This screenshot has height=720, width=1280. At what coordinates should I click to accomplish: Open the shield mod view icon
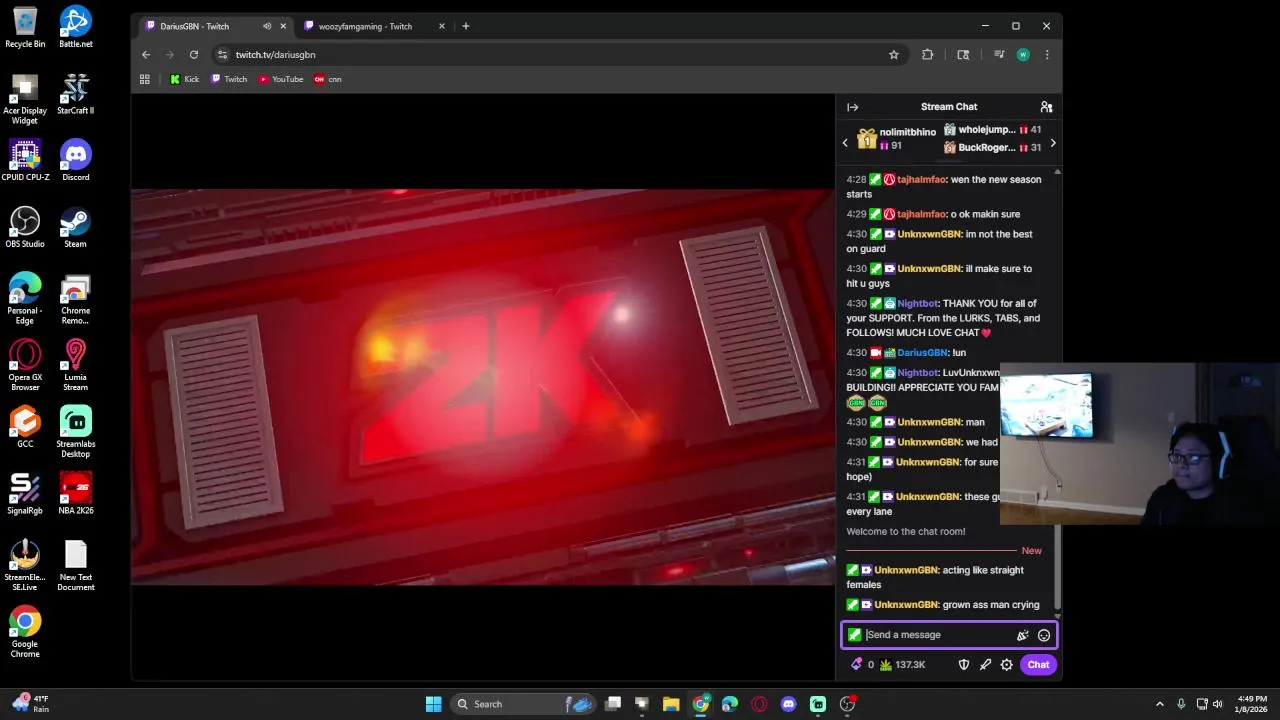pos(964,664)
